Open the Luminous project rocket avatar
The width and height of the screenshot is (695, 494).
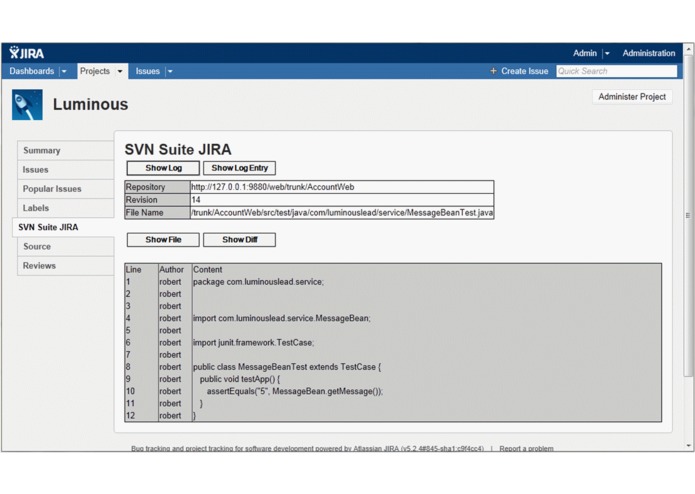(27, 105)
